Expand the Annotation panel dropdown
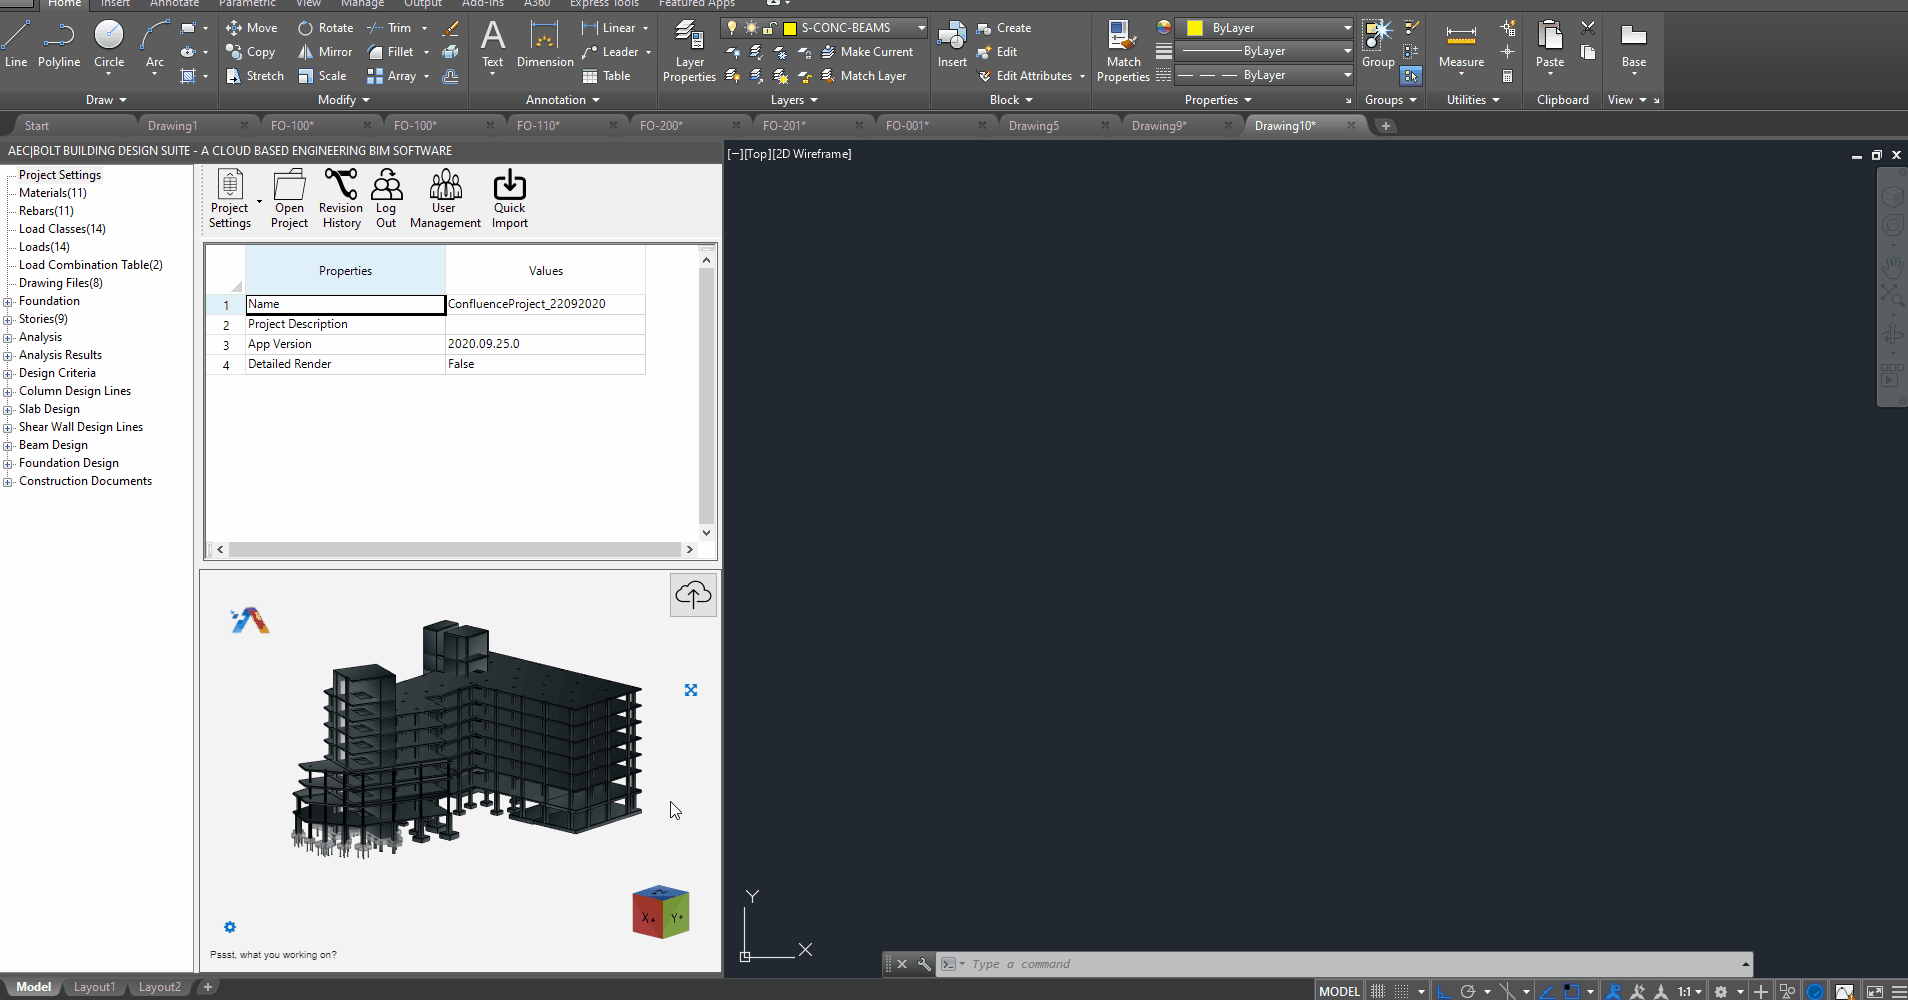The height and width of the screenshot is (1000, 1908). point(563,100)
